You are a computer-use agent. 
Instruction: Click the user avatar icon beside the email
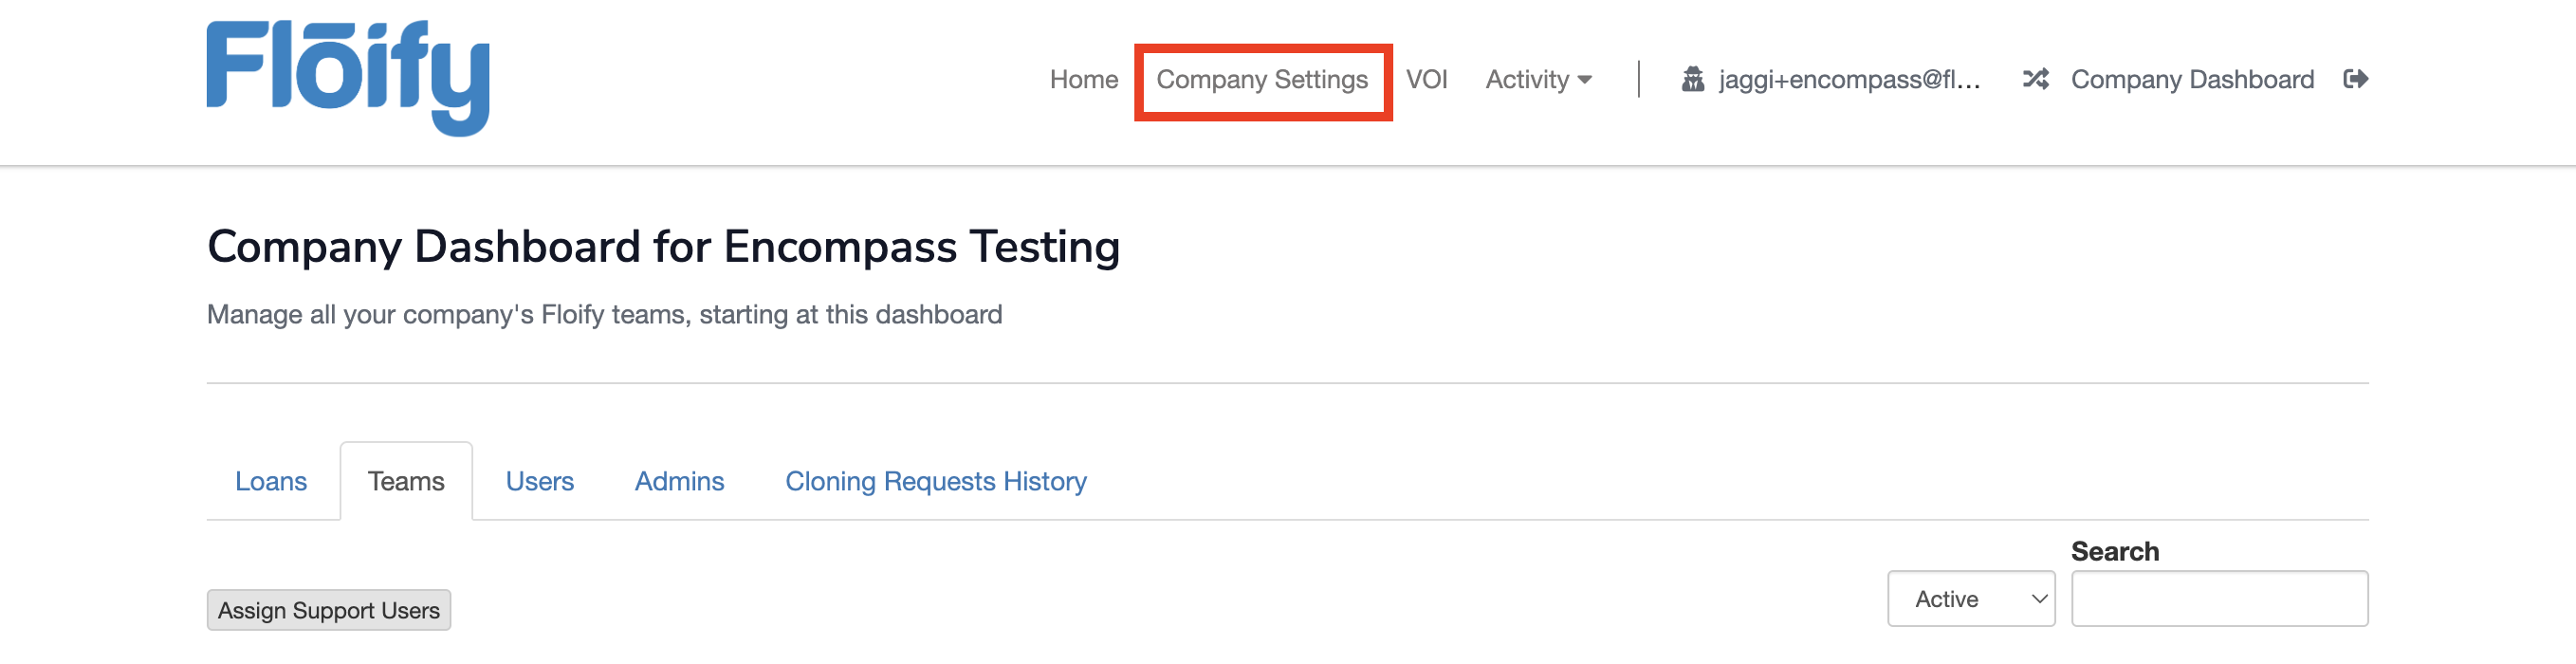(1692, 79)
